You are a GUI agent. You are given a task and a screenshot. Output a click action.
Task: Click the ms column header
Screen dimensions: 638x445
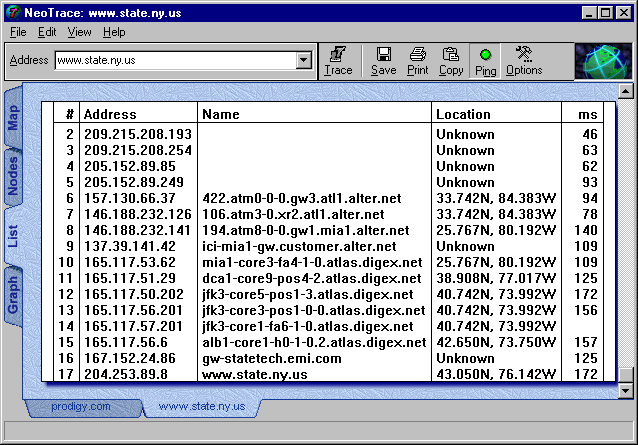582,114
